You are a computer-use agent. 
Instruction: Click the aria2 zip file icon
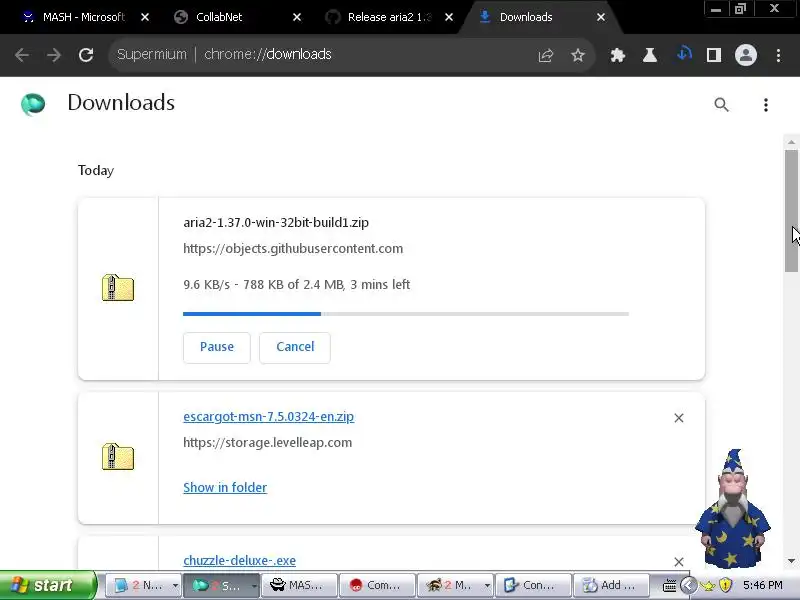point(118,288)
